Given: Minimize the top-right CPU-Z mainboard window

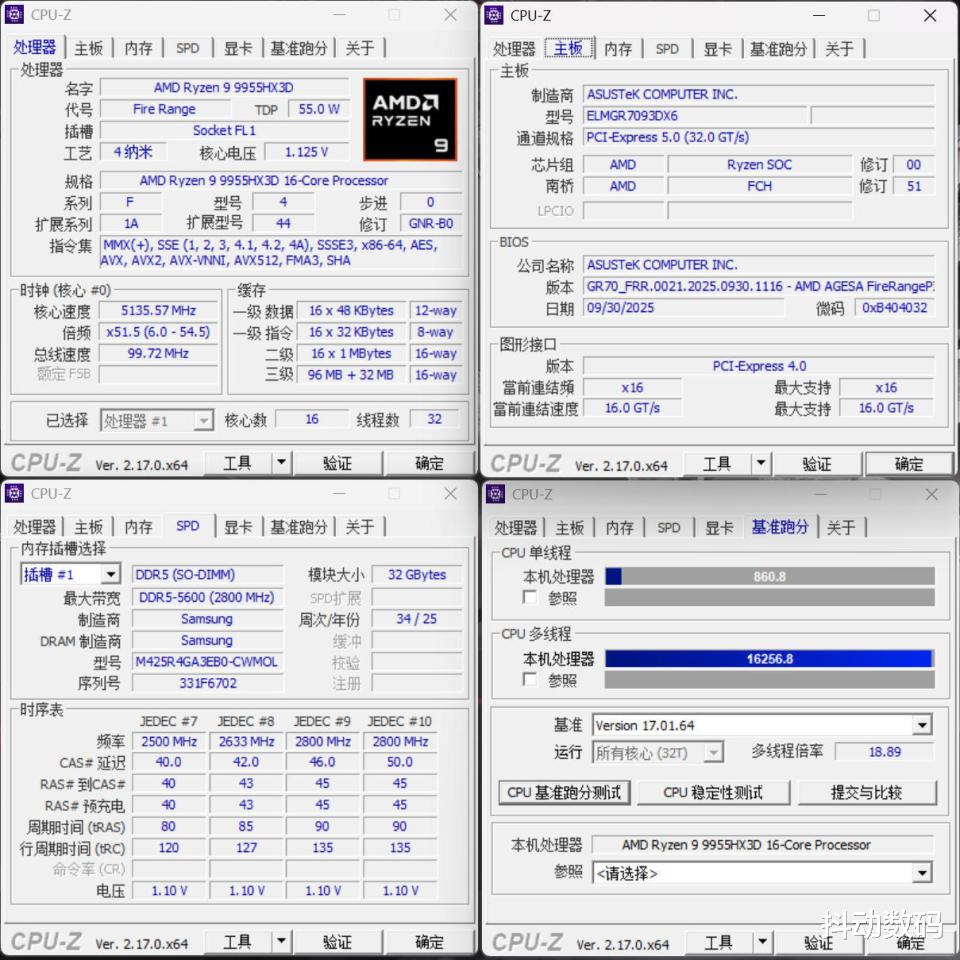Looking at the screenshot, I should 819,16.
